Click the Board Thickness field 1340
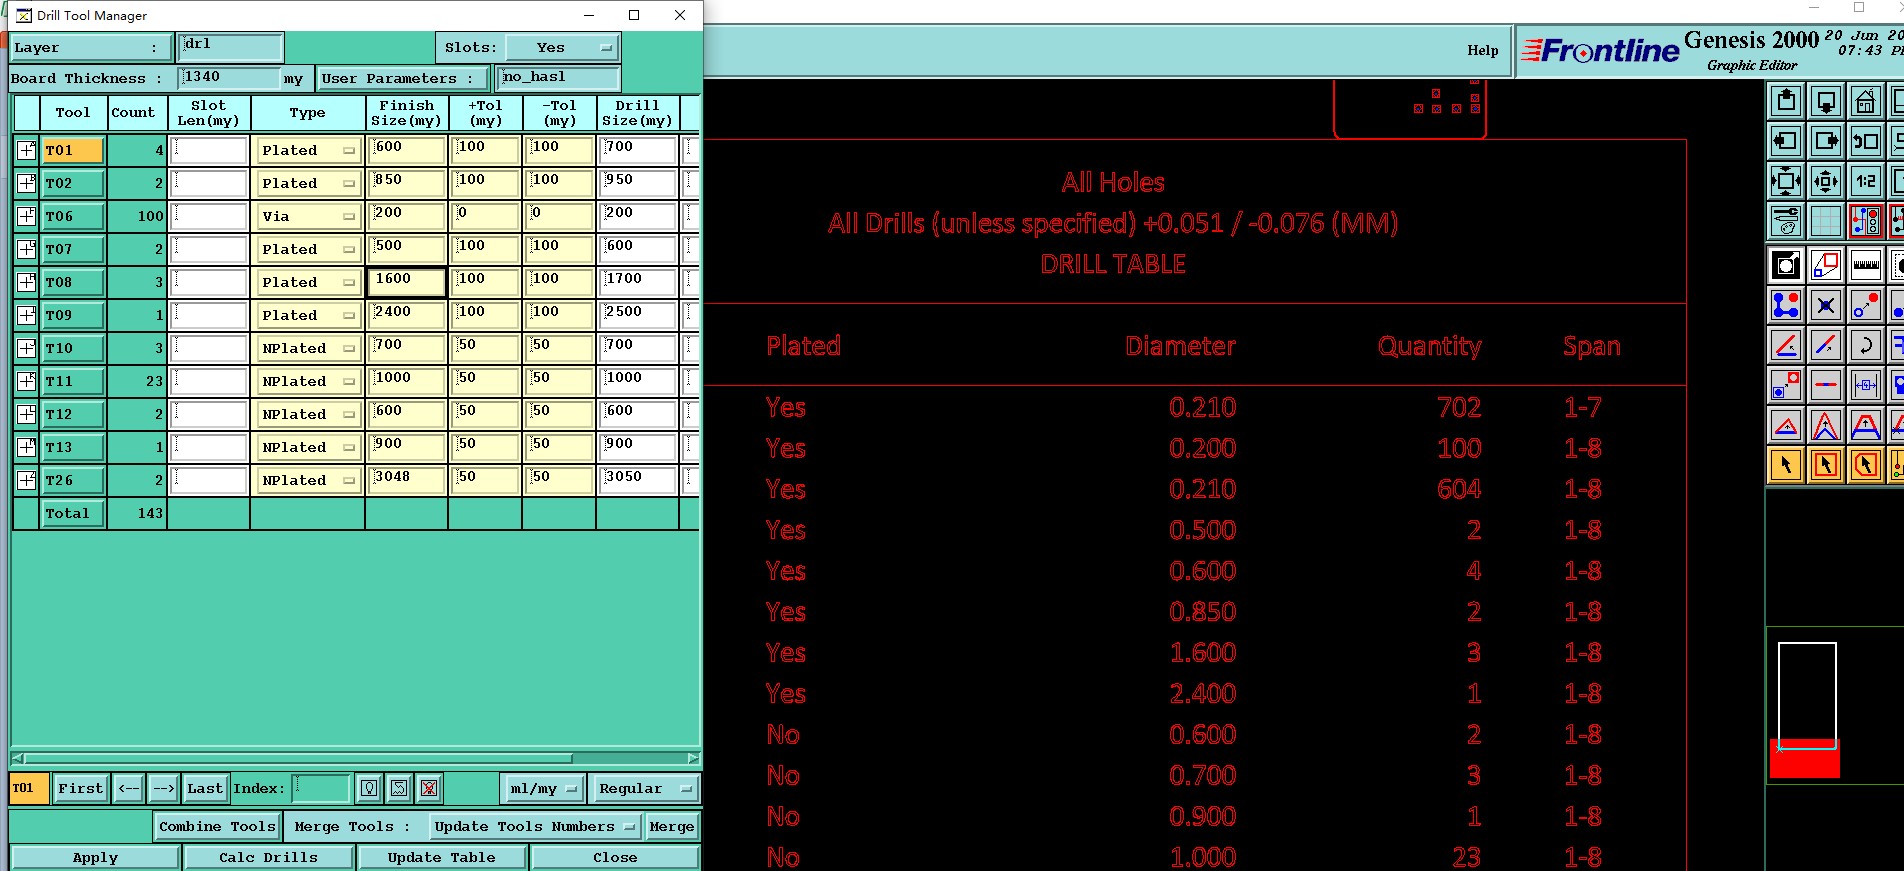1904x871 pixels. coord(229,78)
